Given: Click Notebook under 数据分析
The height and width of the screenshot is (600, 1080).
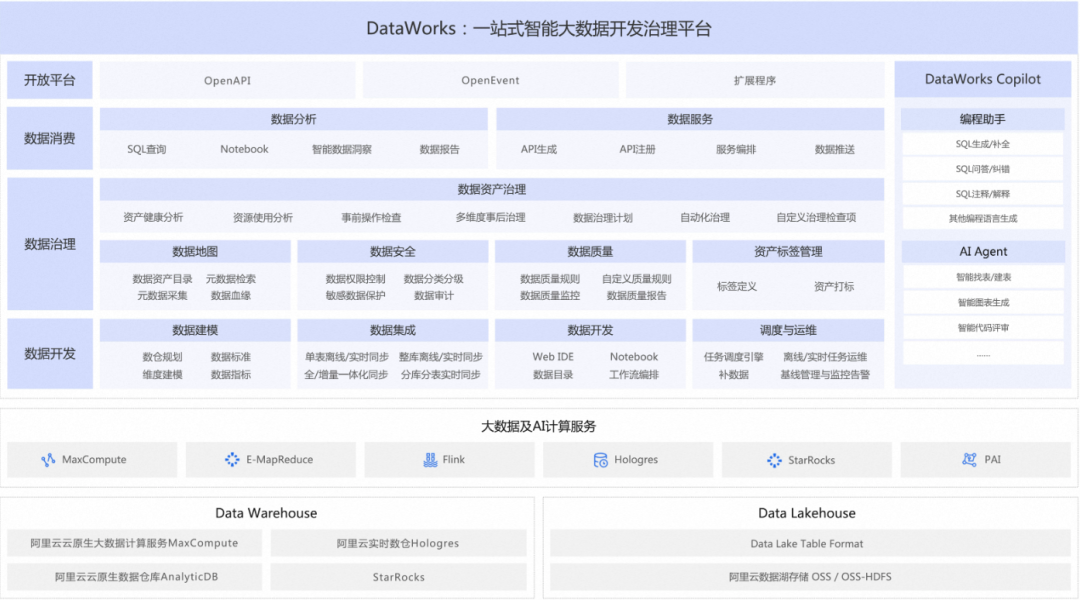Looking at the screenshot, I should [x=245, y=149].
